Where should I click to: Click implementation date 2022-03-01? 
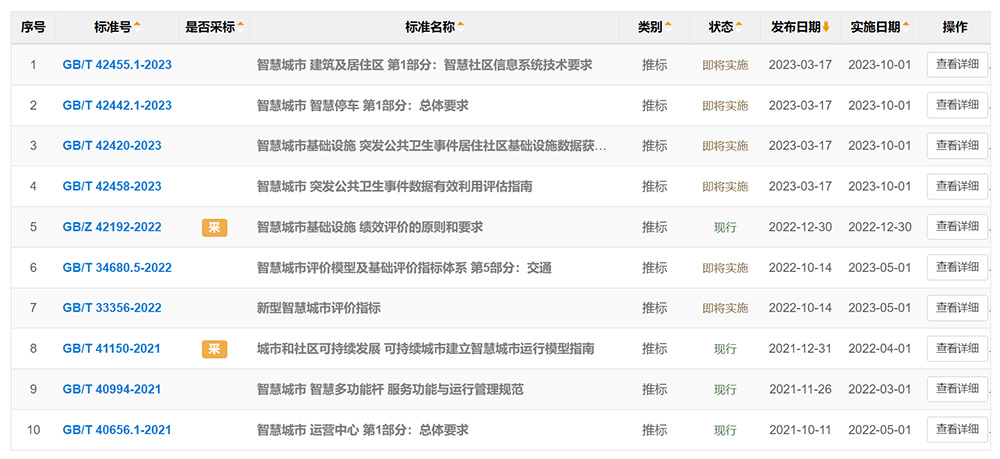tap(880, 390)
